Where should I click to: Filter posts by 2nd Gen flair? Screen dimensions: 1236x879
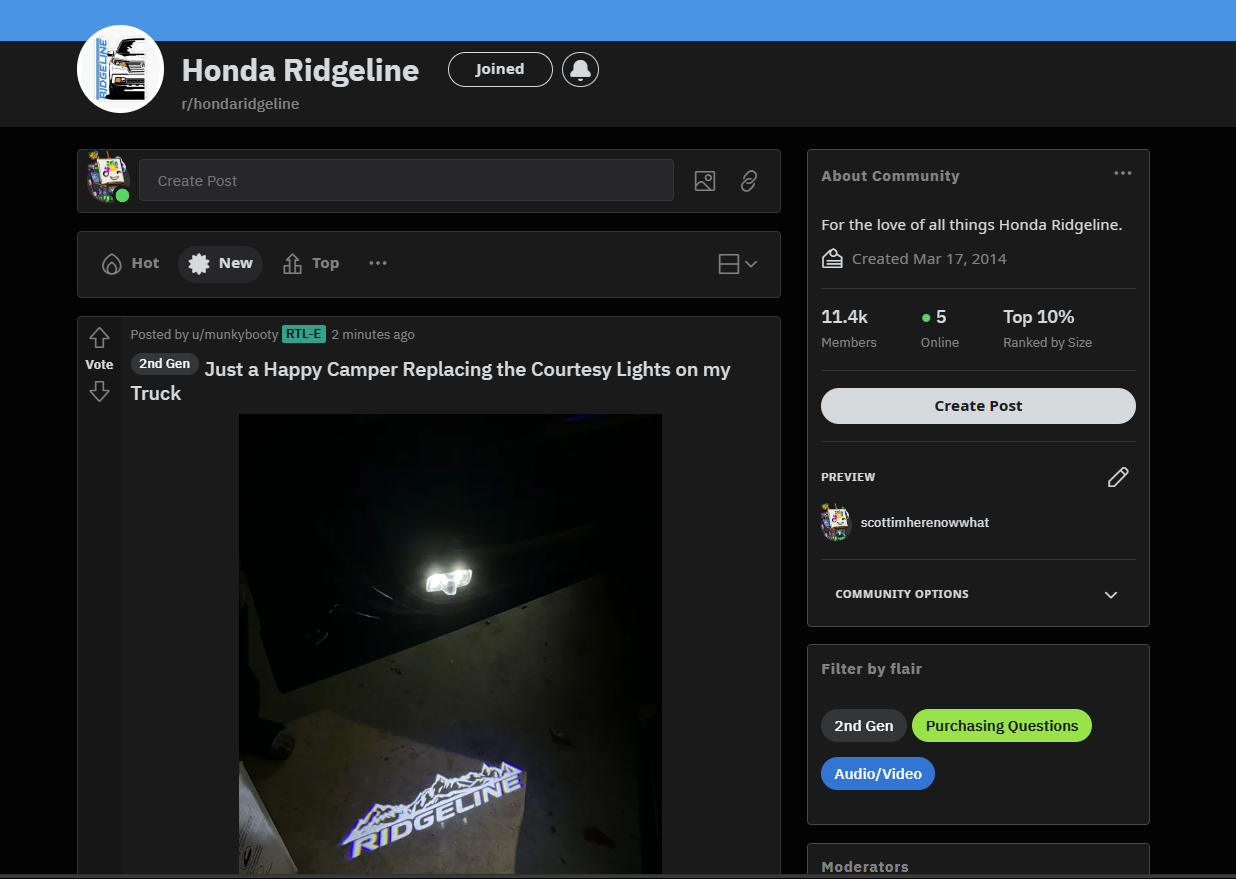(x=864, y=726)
